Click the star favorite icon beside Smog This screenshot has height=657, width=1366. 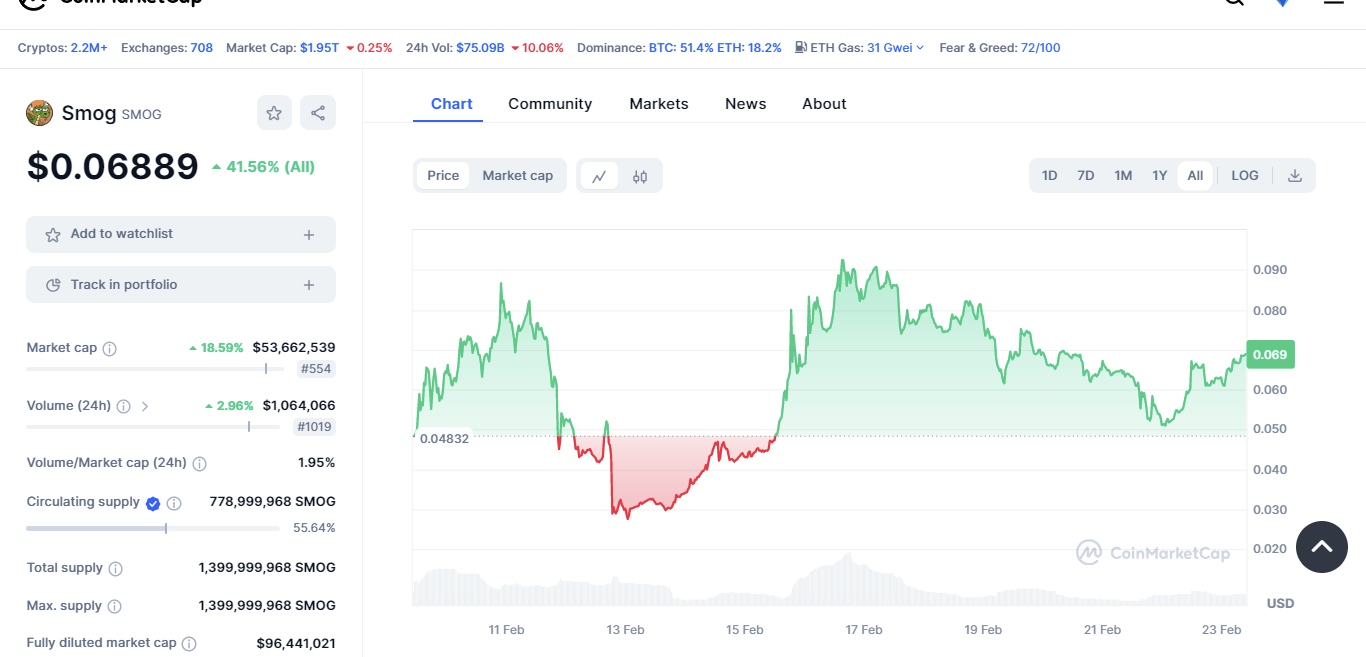pyautogui.click(x=274, y=113)
